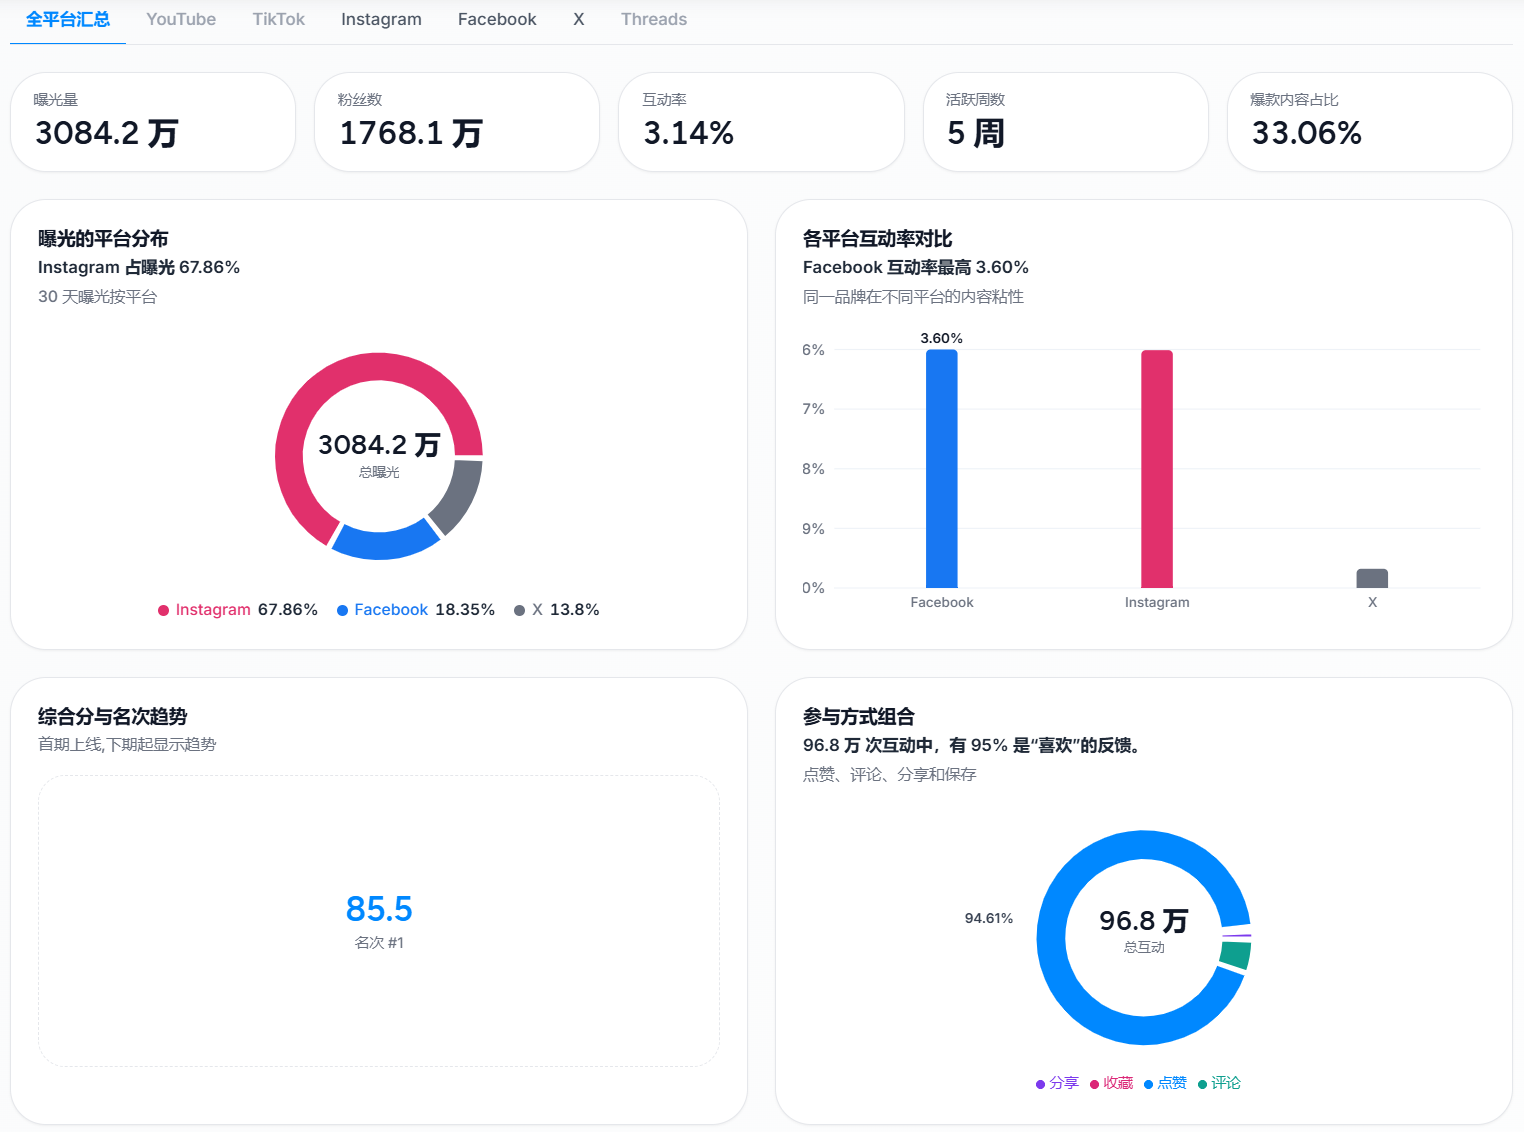1524x1132 pixels.
Task: Open the Facebook platform tab
Action: coord(497,20)
